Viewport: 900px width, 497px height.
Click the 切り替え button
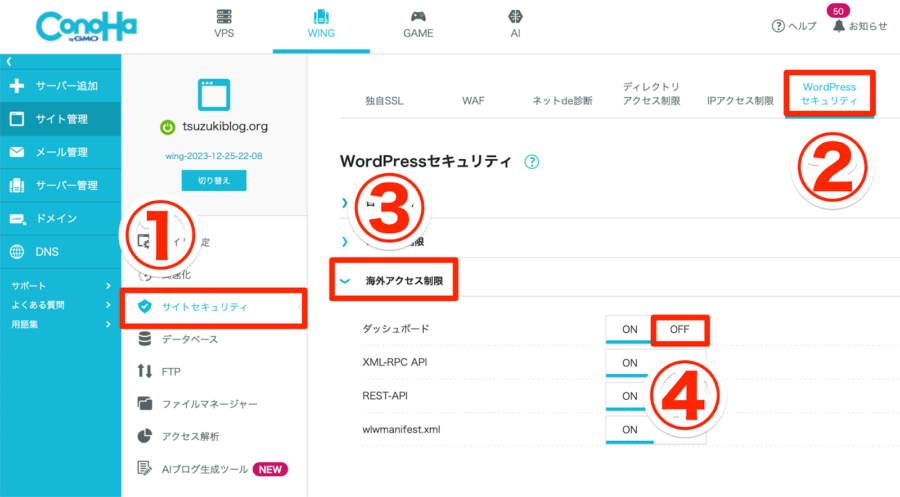(x=214, y=180)
